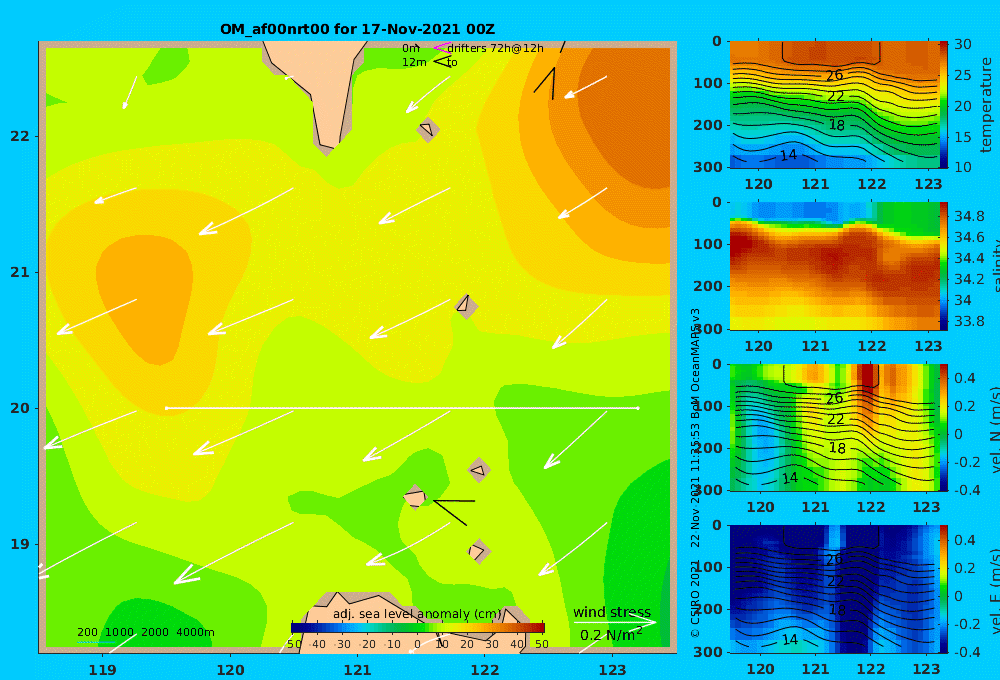The image size is (1000, 680).
Task: Click the '122' longitude tick under vel. E panel
Action: click(871, 669)
